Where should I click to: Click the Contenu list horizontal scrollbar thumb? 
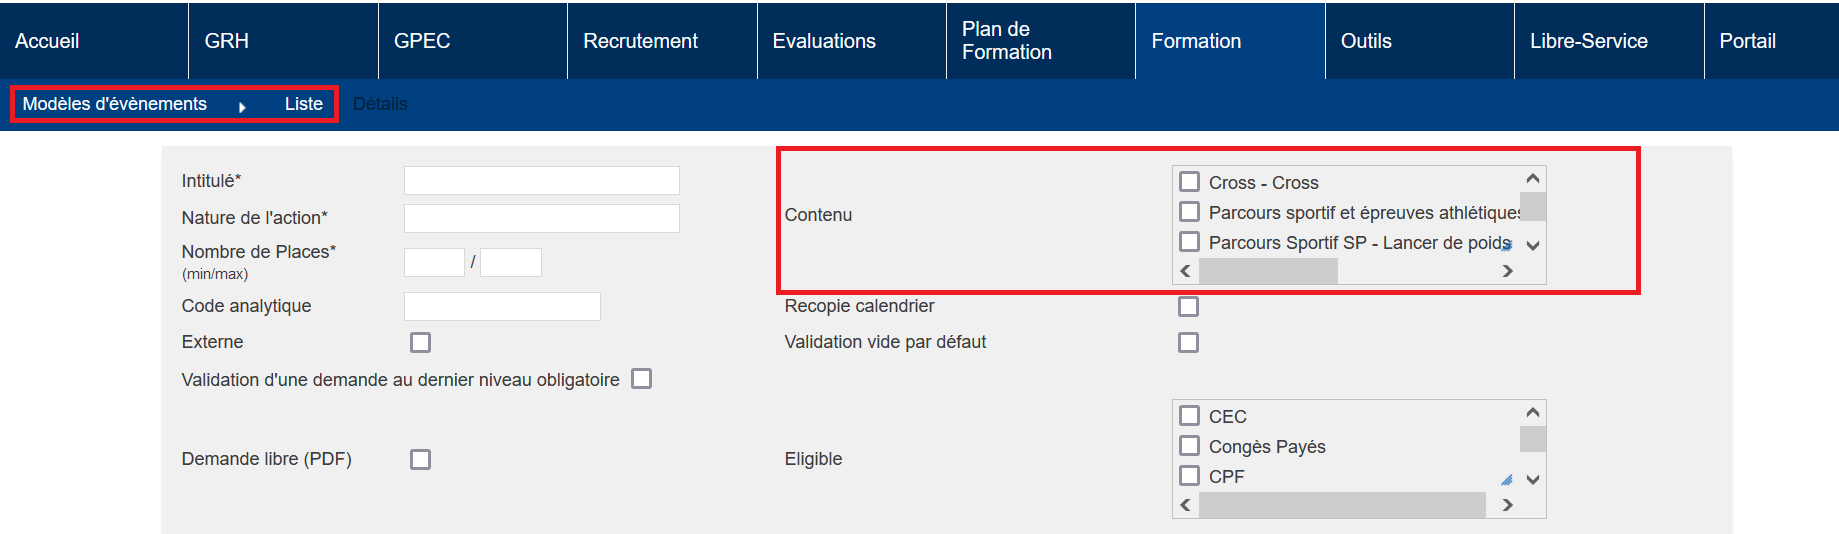1267,271
